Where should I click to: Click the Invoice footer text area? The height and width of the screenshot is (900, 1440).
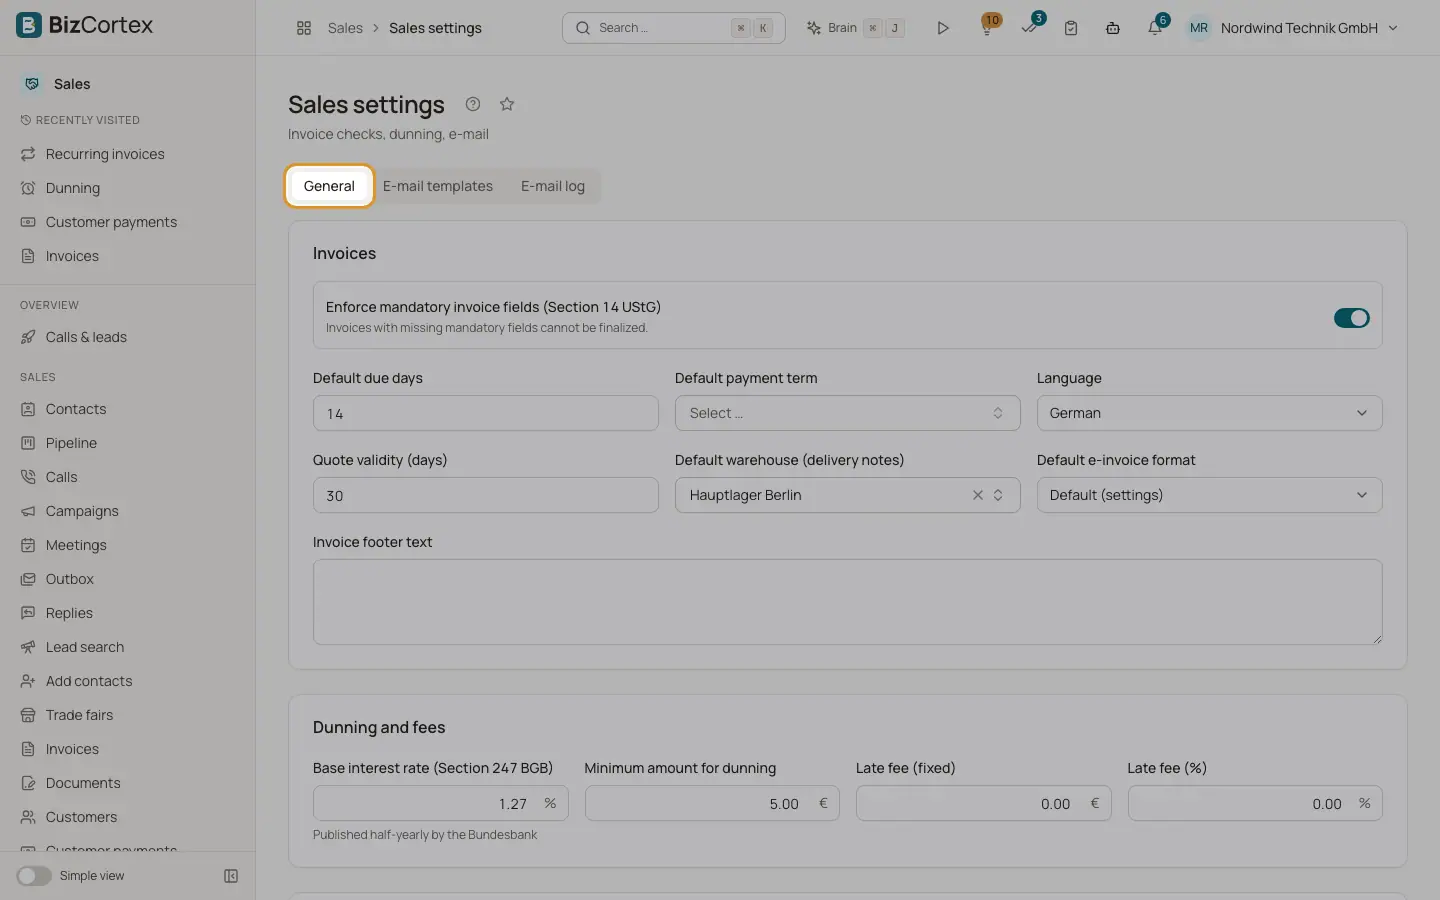[847, 602]
